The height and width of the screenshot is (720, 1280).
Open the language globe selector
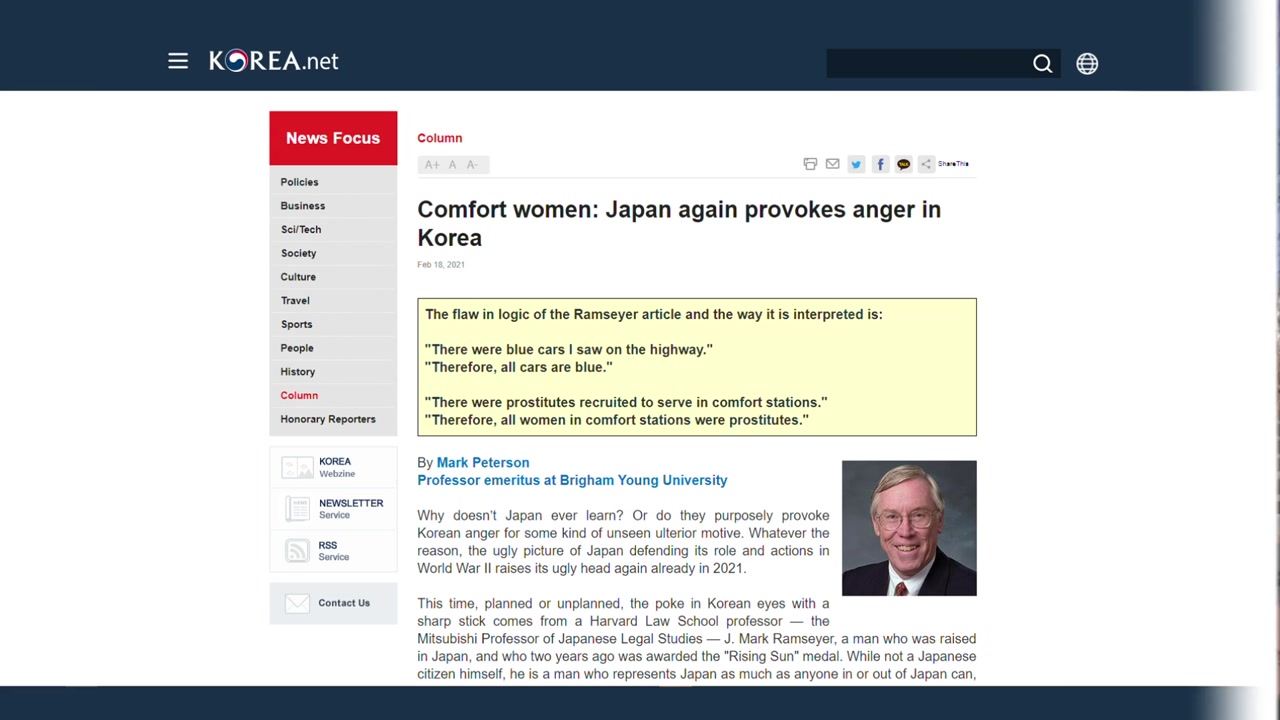(x=1087, y=63)
